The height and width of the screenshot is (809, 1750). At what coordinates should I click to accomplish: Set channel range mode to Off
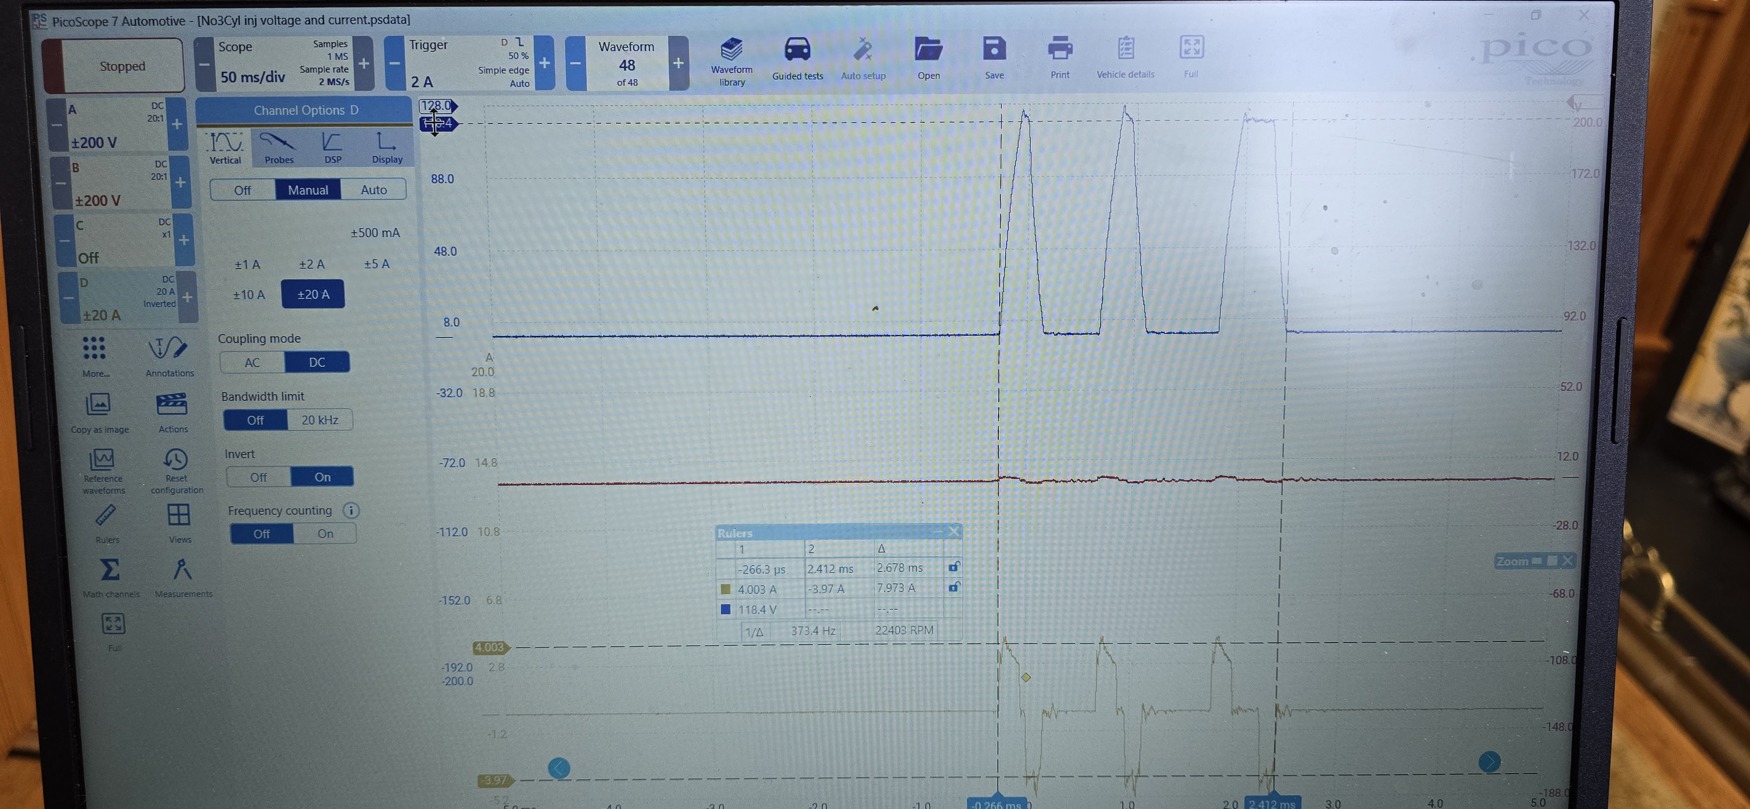coord(242,190)
